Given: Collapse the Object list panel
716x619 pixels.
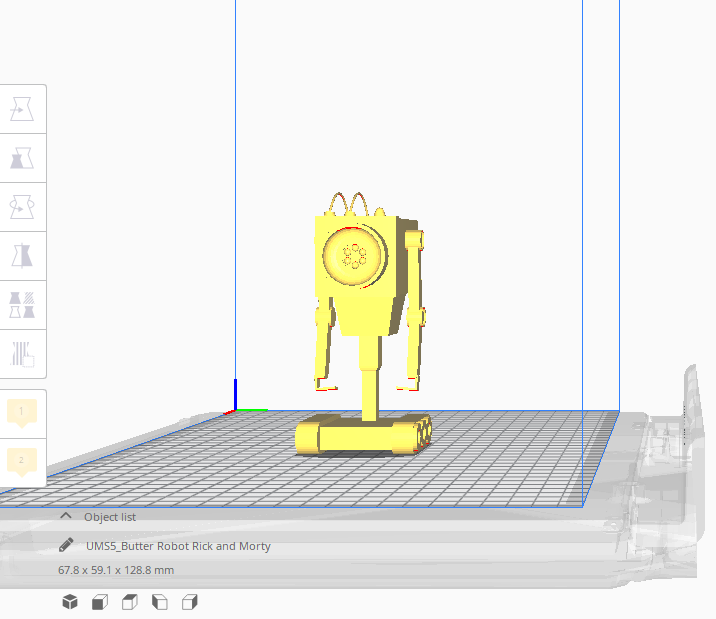Looking at the screenshot, I should click(66, 516).
